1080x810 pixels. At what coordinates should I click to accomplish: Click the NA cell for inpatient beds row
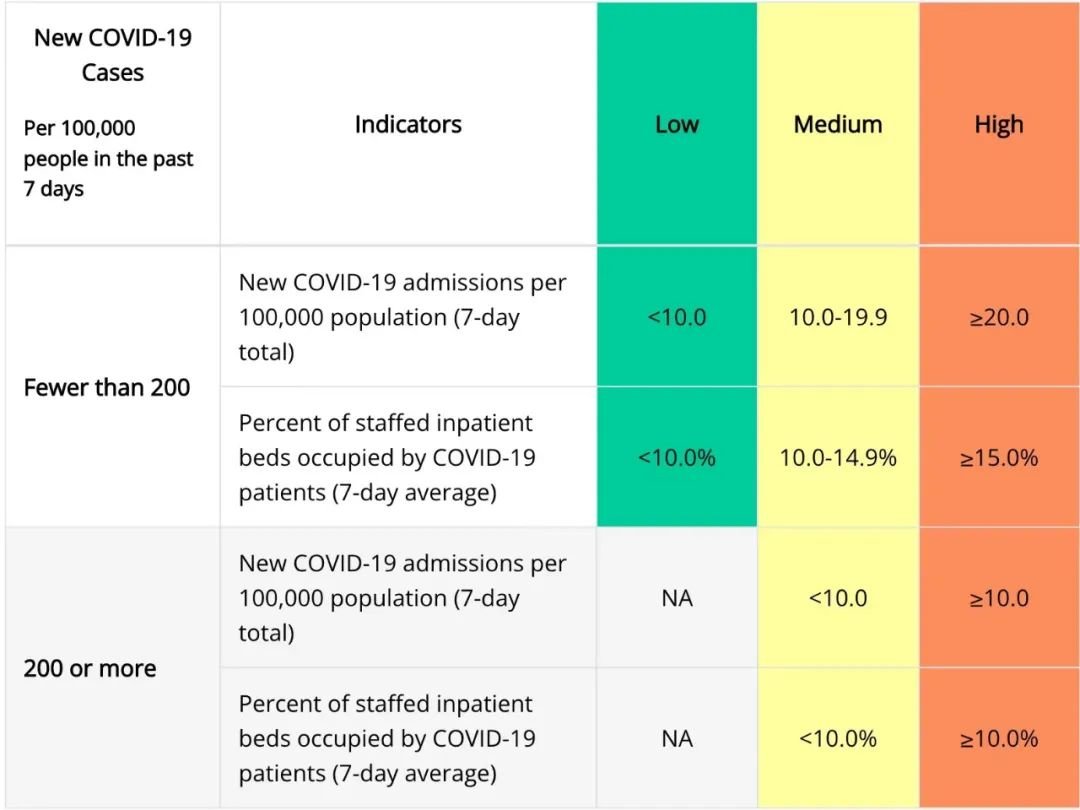676,738
